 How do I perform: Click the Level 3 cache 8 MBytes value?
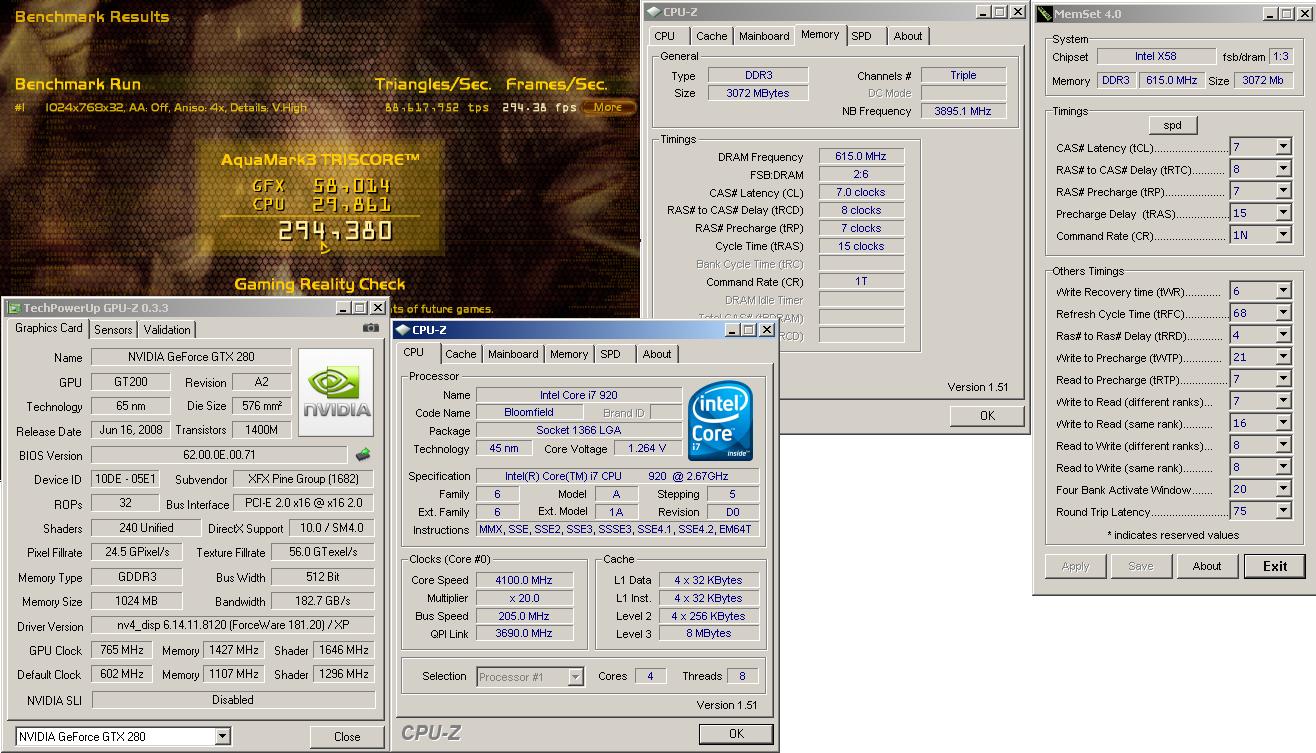pyautogui.click(x=709, y=633)
